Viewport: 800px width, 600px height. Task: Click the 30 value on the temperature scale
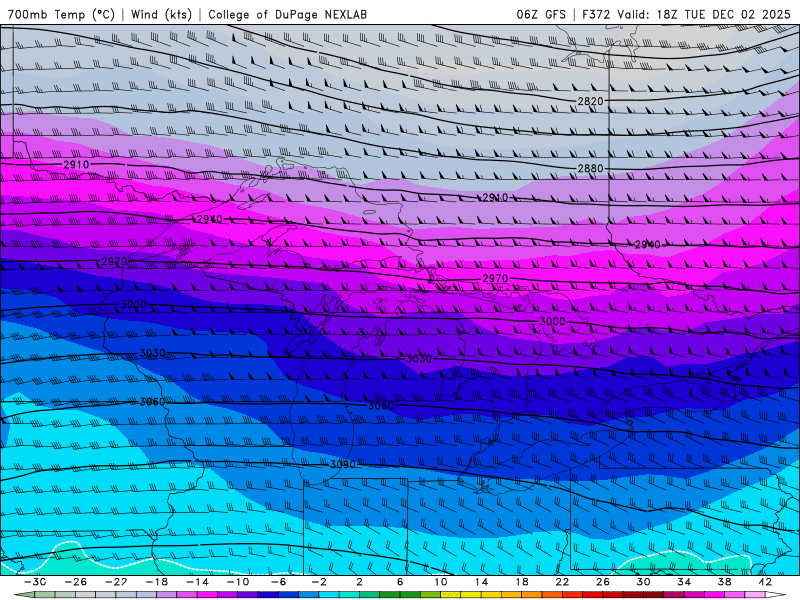(x=643, y=582)
